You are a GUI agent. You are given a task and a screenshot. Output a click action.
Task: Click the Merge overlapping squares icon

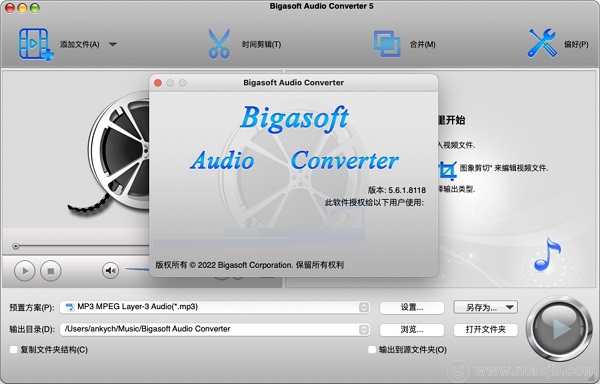[387, 44]
